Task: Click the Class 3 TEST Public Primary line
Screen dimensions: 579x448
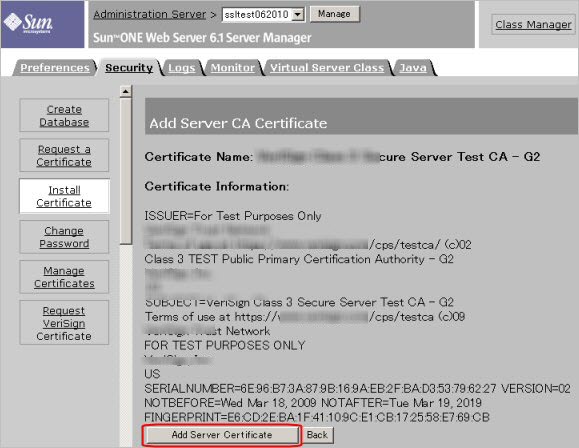Action: pos(299,259)
